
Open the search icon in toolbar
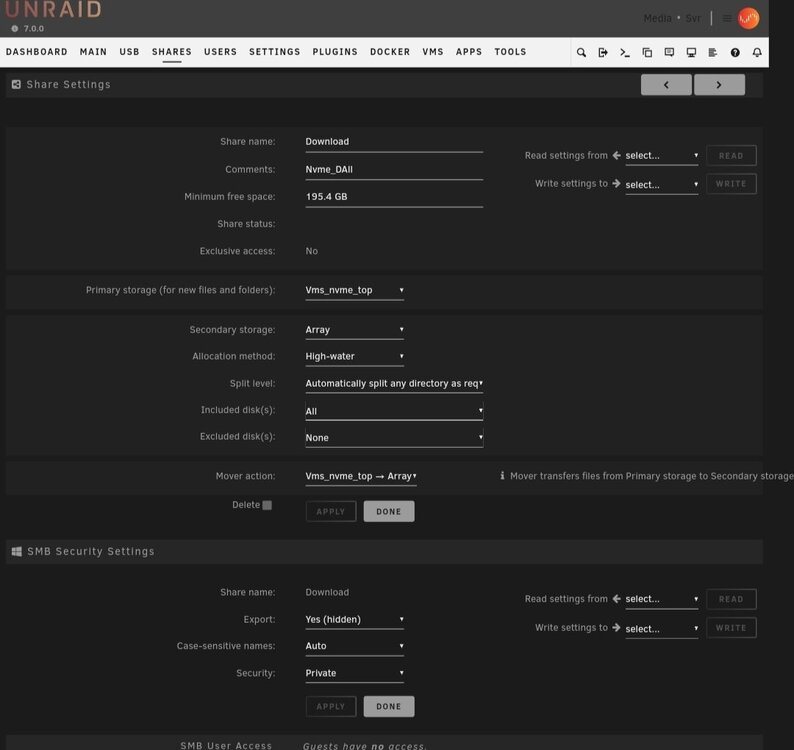pyautogui.click(x=581, y=52)
